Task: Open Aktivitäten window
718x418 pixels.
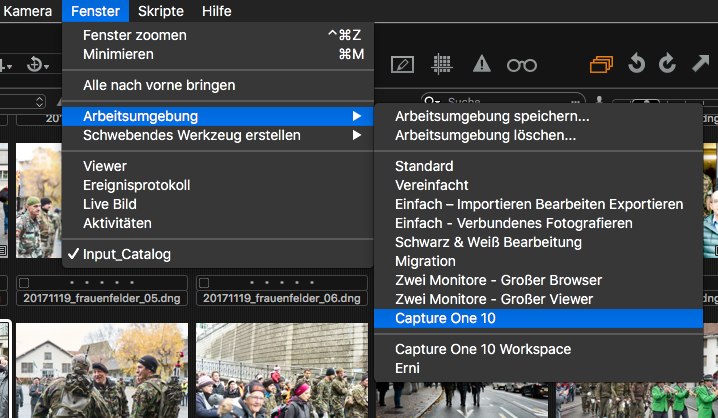Action: pos(218,223)
